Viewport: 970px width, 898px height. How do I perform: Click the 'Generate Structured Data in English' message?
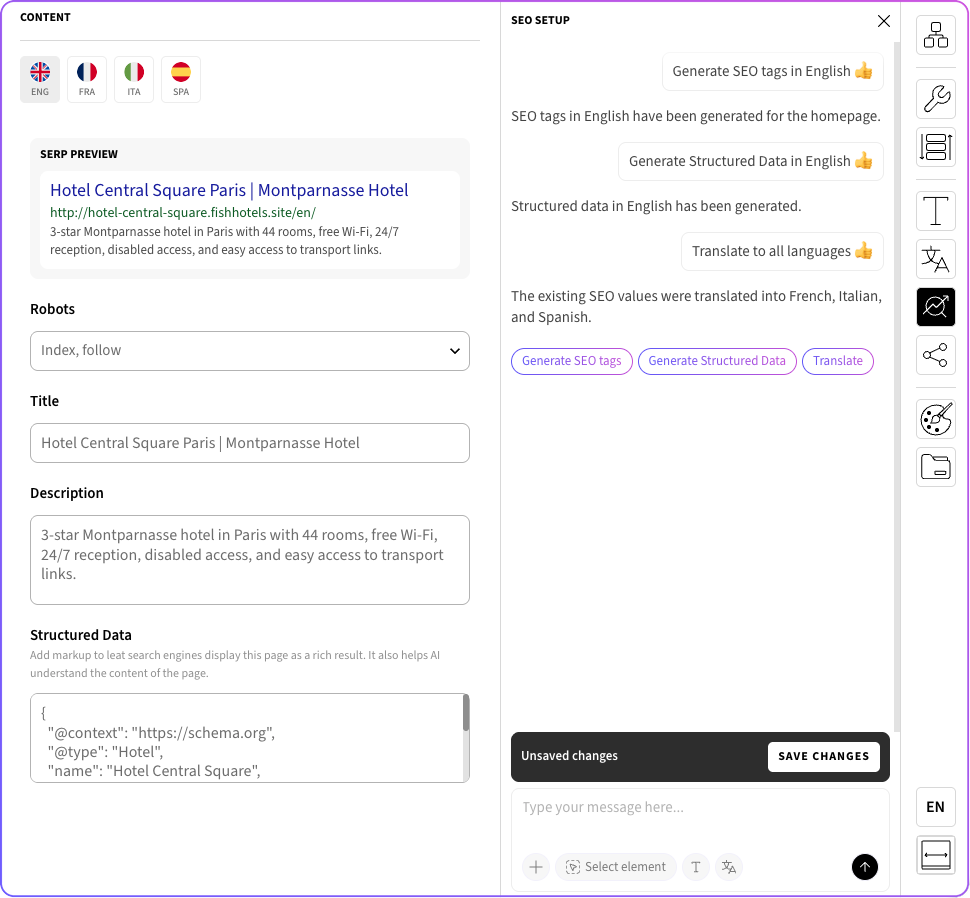[751, 161]
